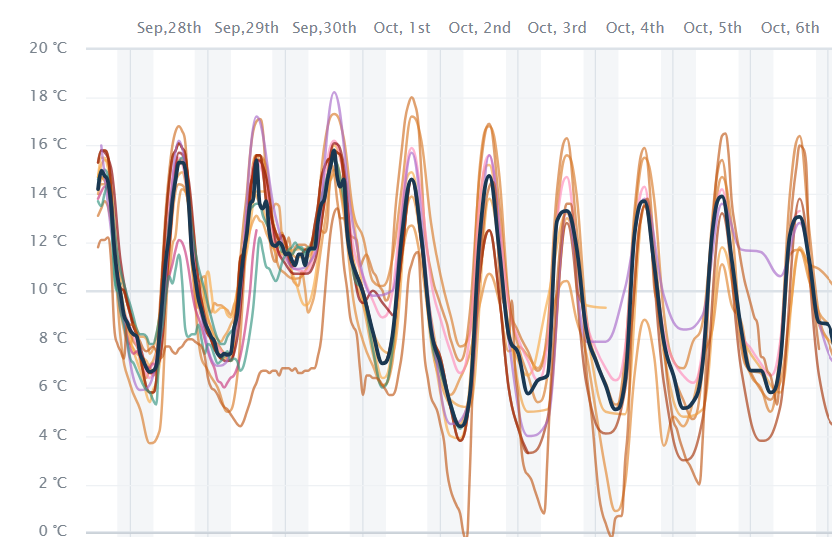The height and width of the screenshot is (537, 832).
Task: Select the 4 °C axis label
Action: click(53, 435)
